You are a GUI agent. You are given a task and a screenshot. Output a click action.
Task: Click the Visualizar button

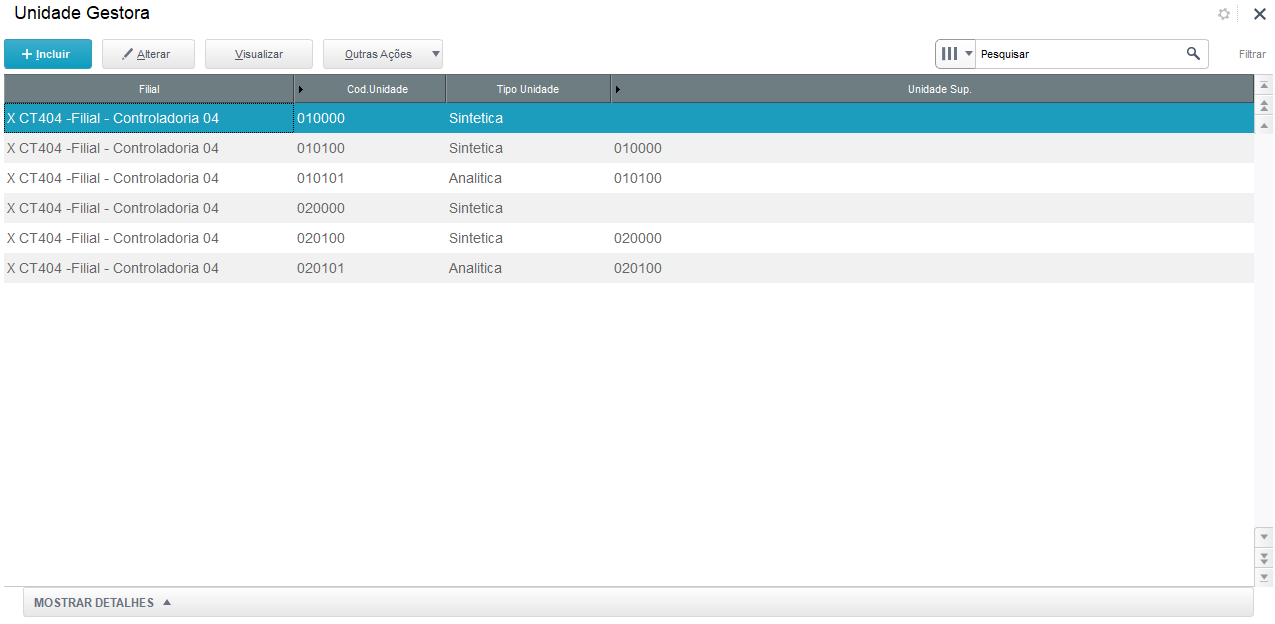(x=259, y=54)
